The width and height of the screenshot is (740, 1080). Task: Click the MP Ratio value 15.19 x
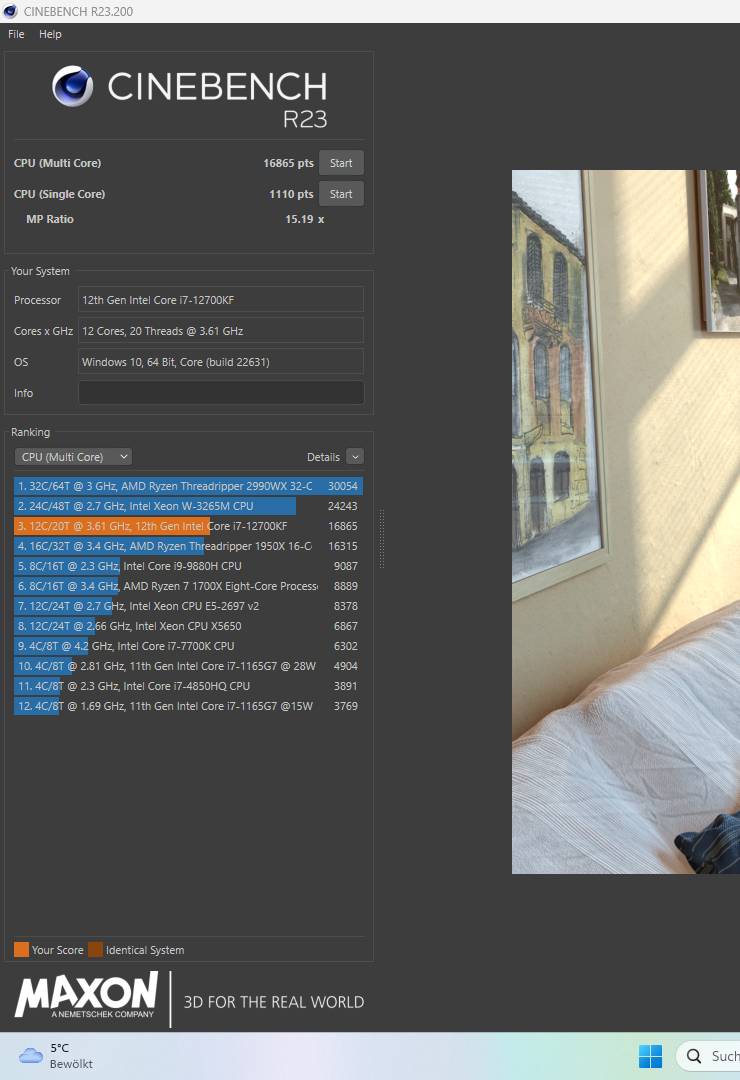(x=305, y=219)
